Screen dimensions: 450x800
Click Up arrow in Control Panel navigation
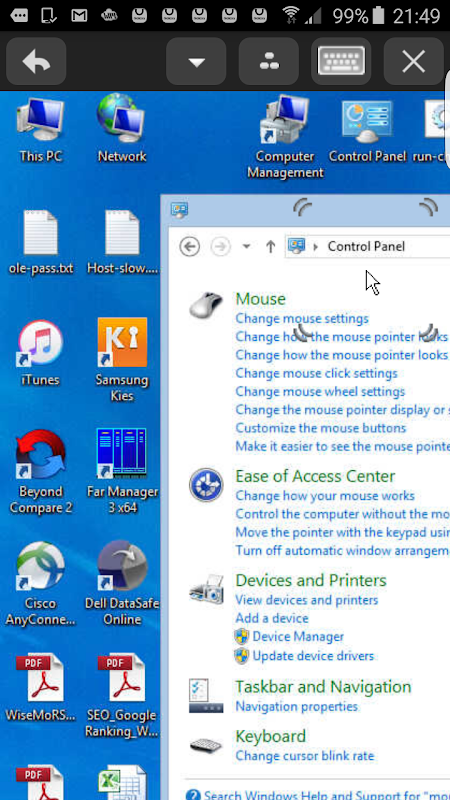(270, 247)
